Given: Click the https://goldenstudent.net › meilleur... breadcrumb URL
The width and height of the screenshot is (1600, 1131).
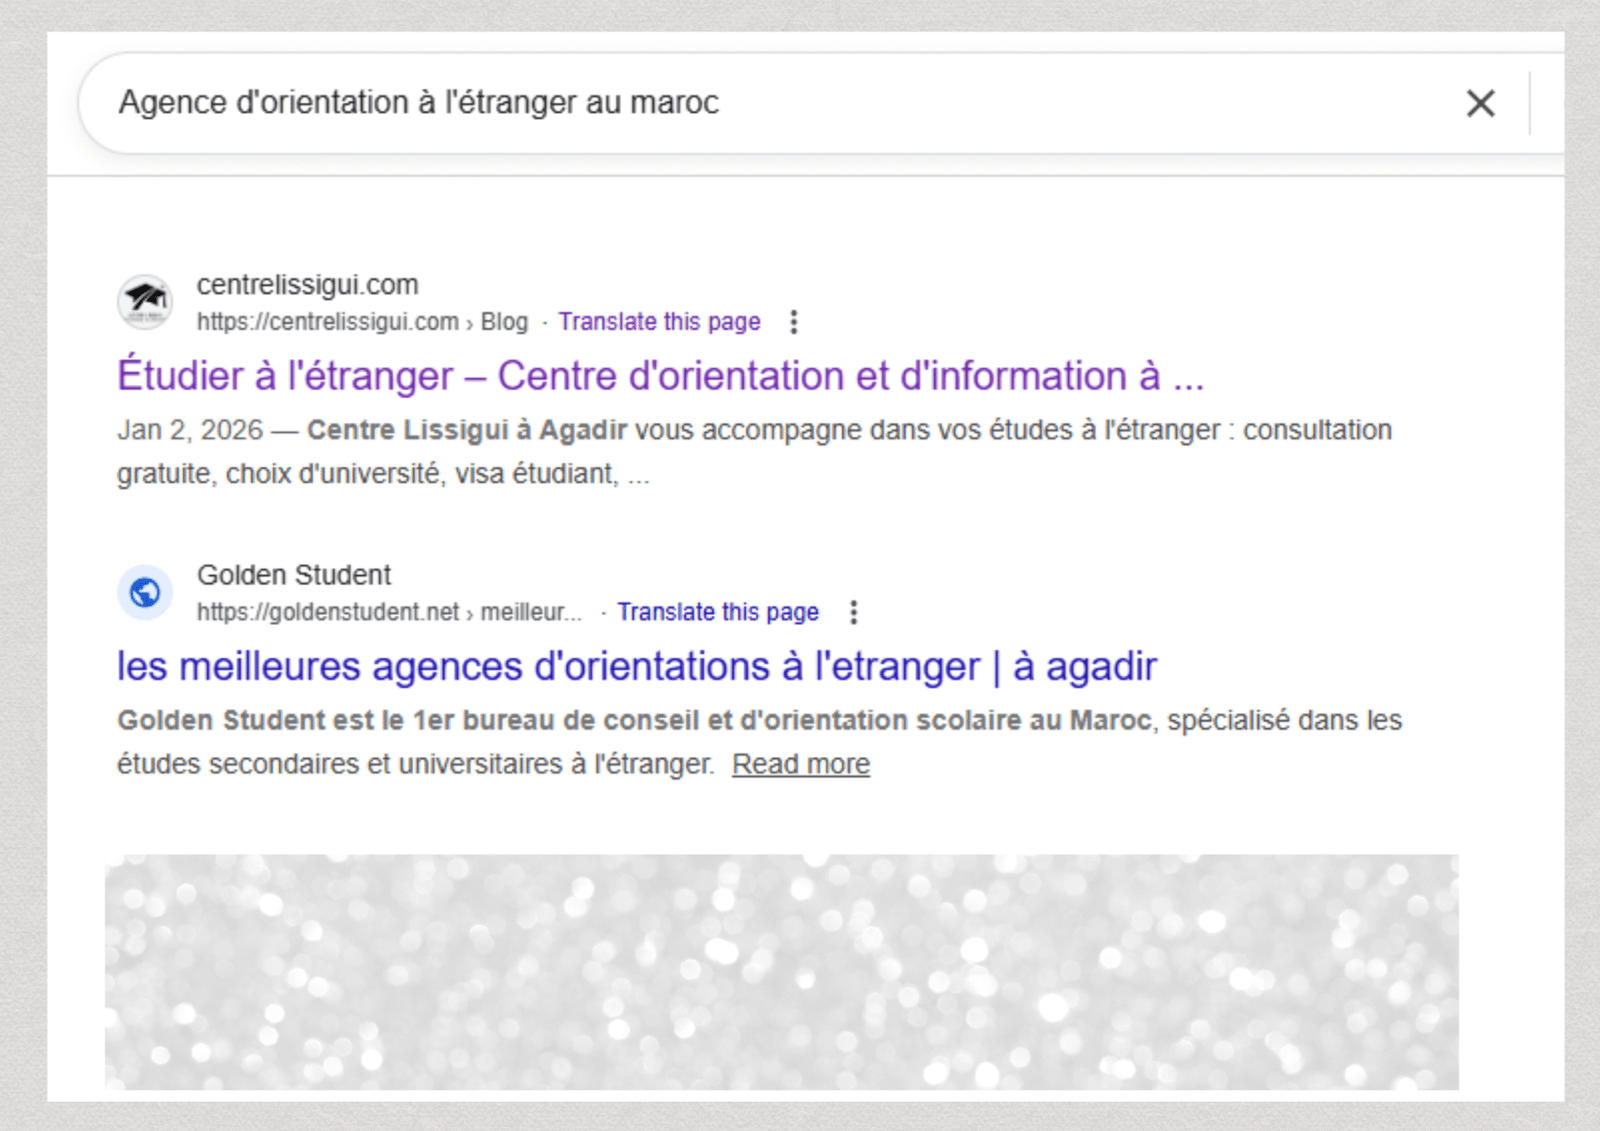Looking at the screenshot, I should [x=388, y=612].
